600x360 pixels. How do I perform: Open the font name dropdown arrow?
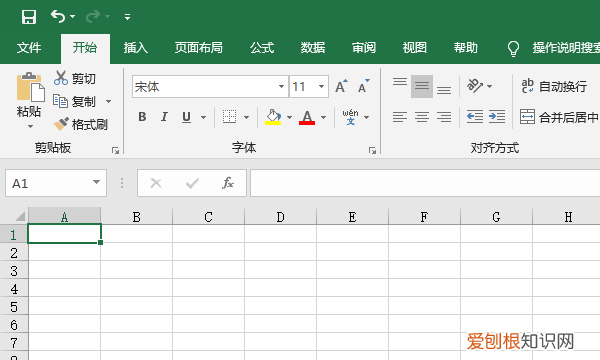(281, 87)
